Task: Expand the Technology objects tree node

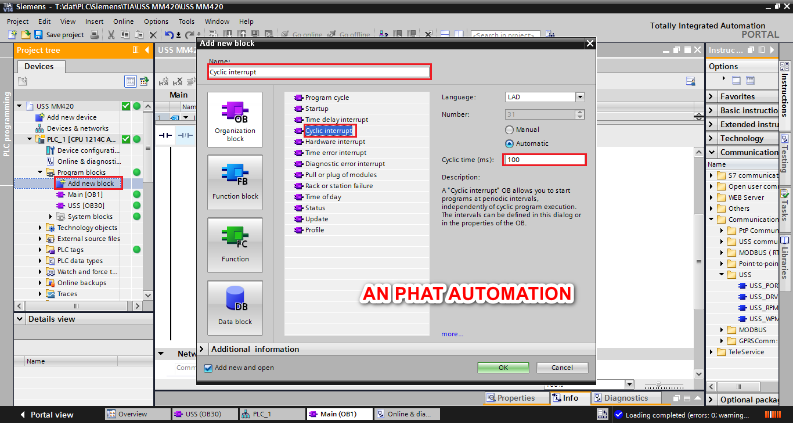Action: 40,227
